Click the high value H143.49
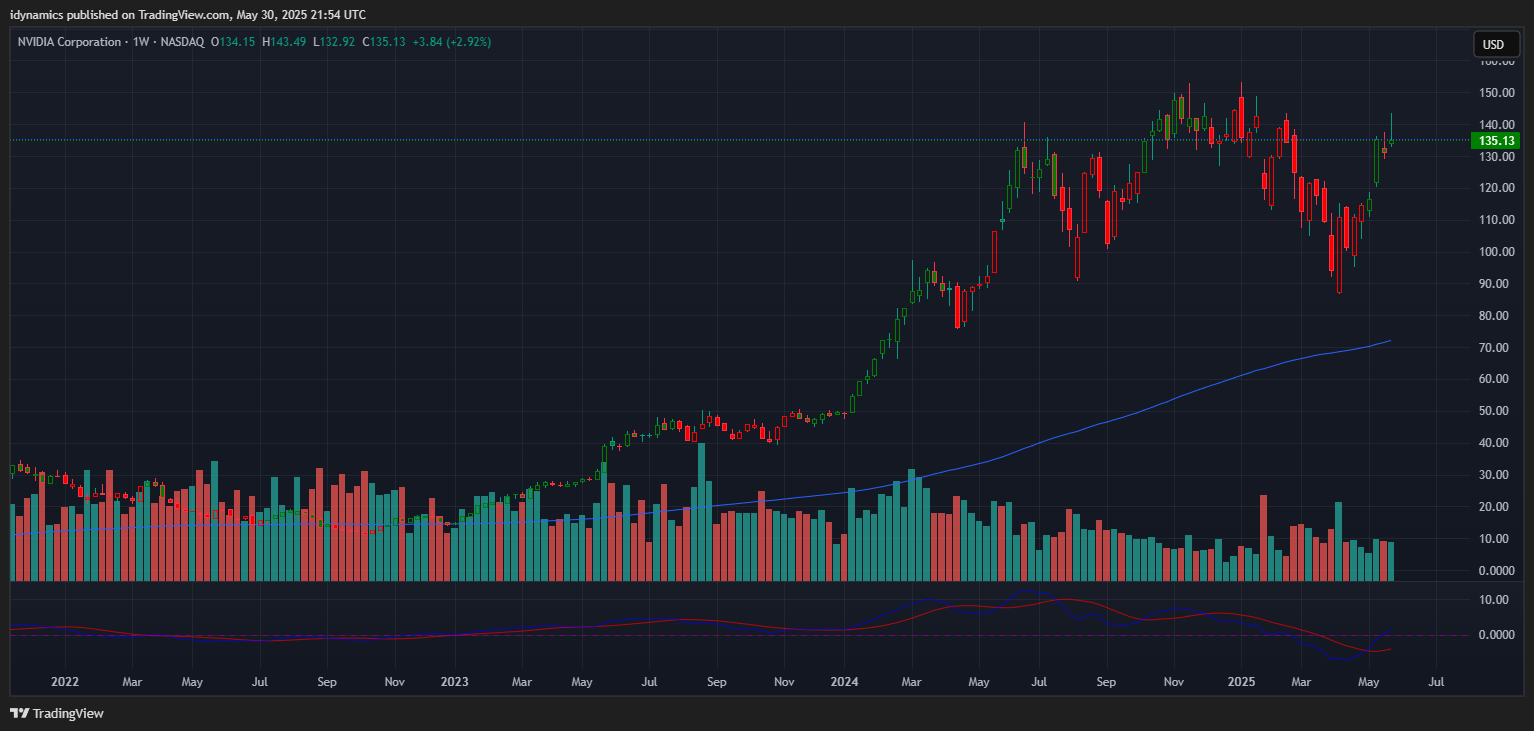Screen dimensions: 1534x731 [x=285, y=42]
